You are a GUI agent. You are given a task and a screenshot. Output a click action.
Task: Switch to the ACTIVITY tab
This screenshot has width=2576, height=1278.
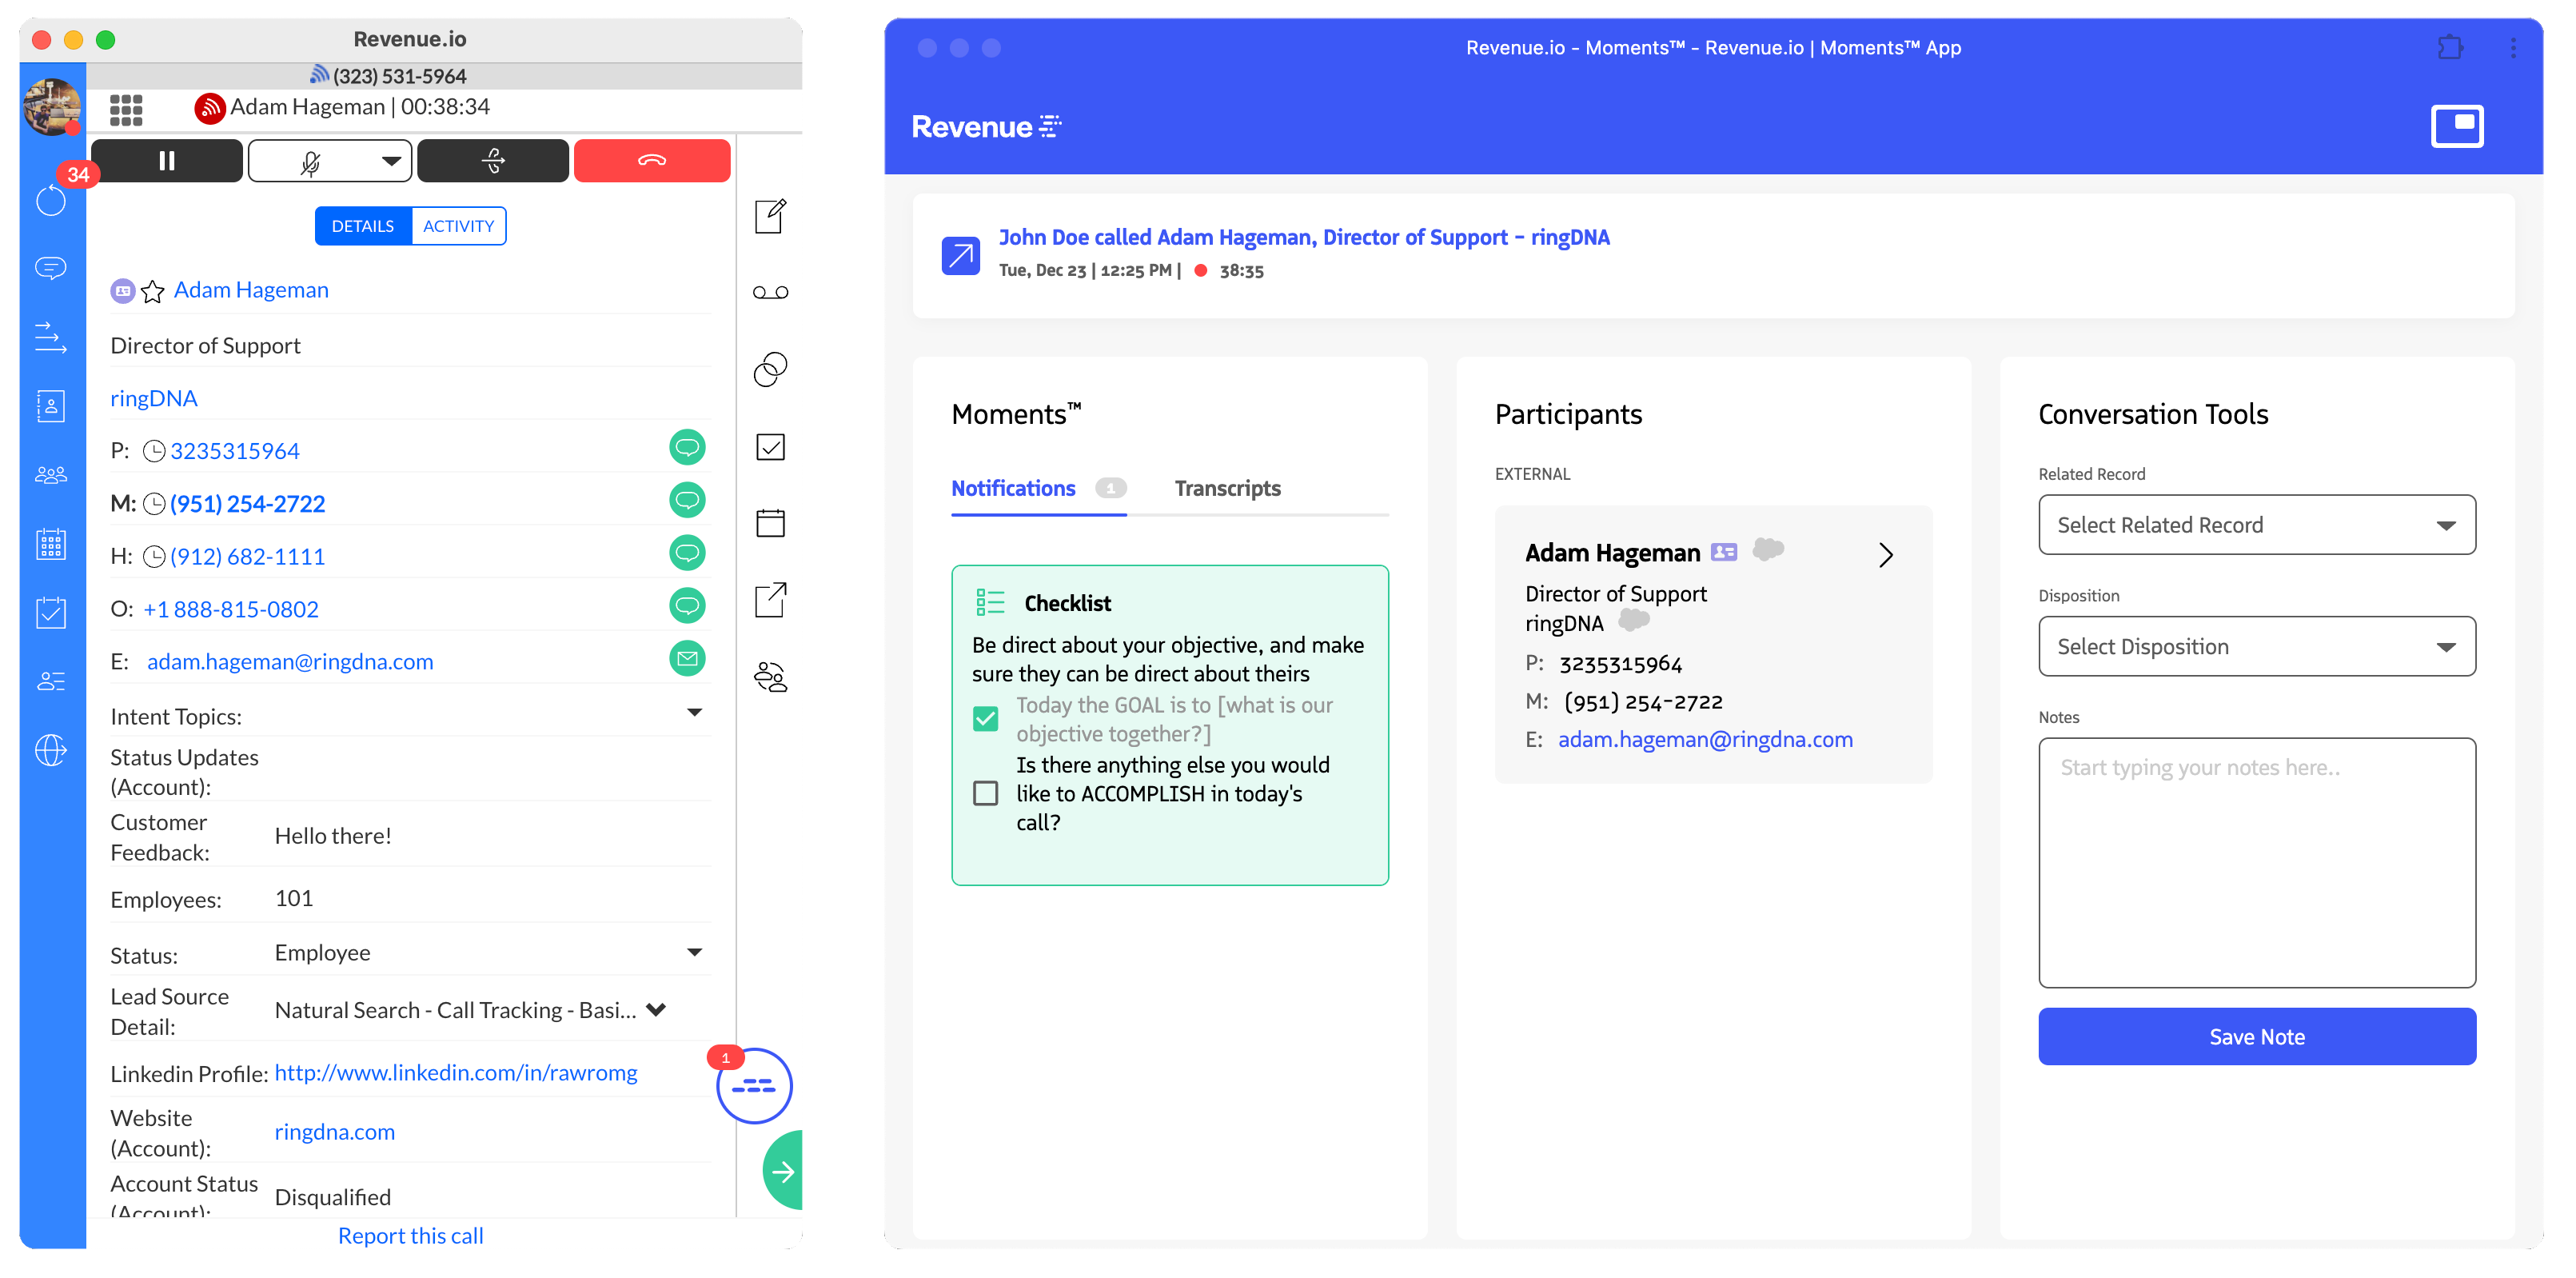[x=458, y=225]
